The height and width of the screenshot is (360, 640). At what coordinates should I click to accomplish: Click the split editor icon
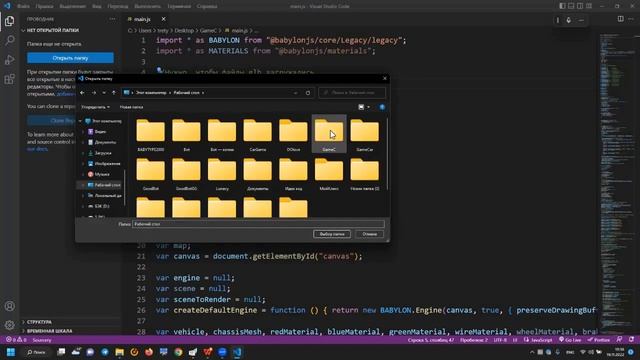click(x=620, y=19)
